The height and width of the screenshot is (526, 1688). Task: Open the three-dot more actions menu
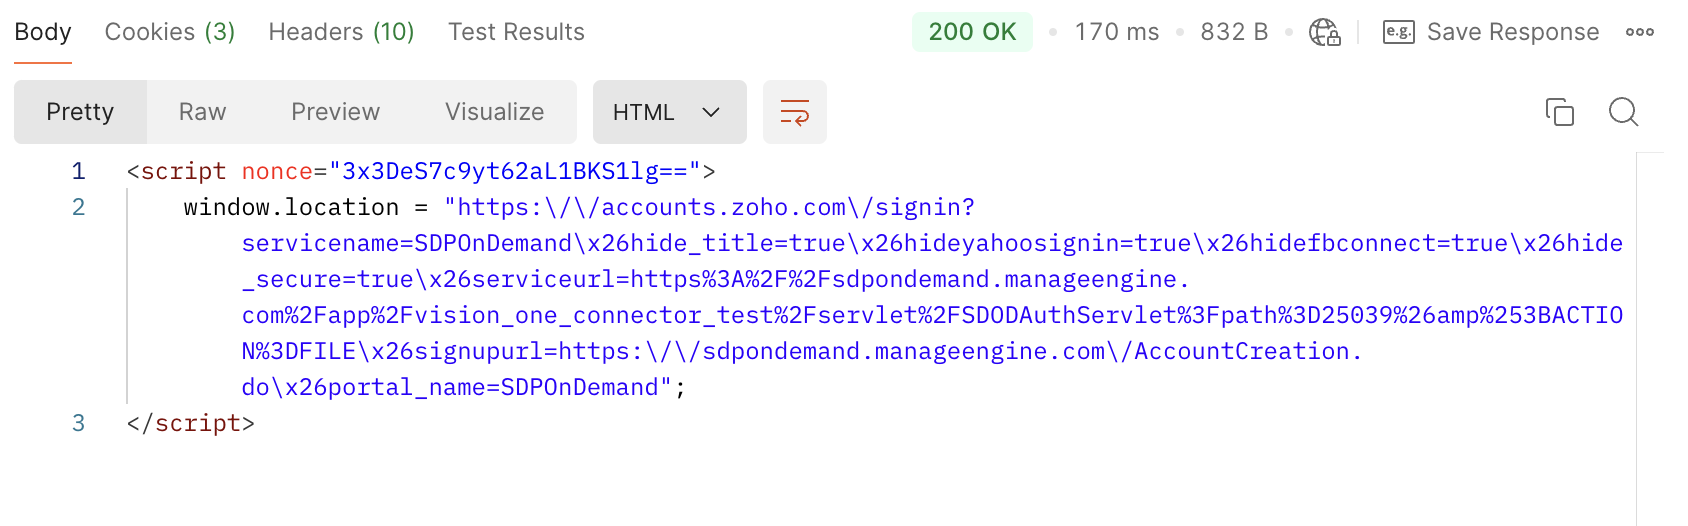pyautogui.click(x=1639, y=32)
